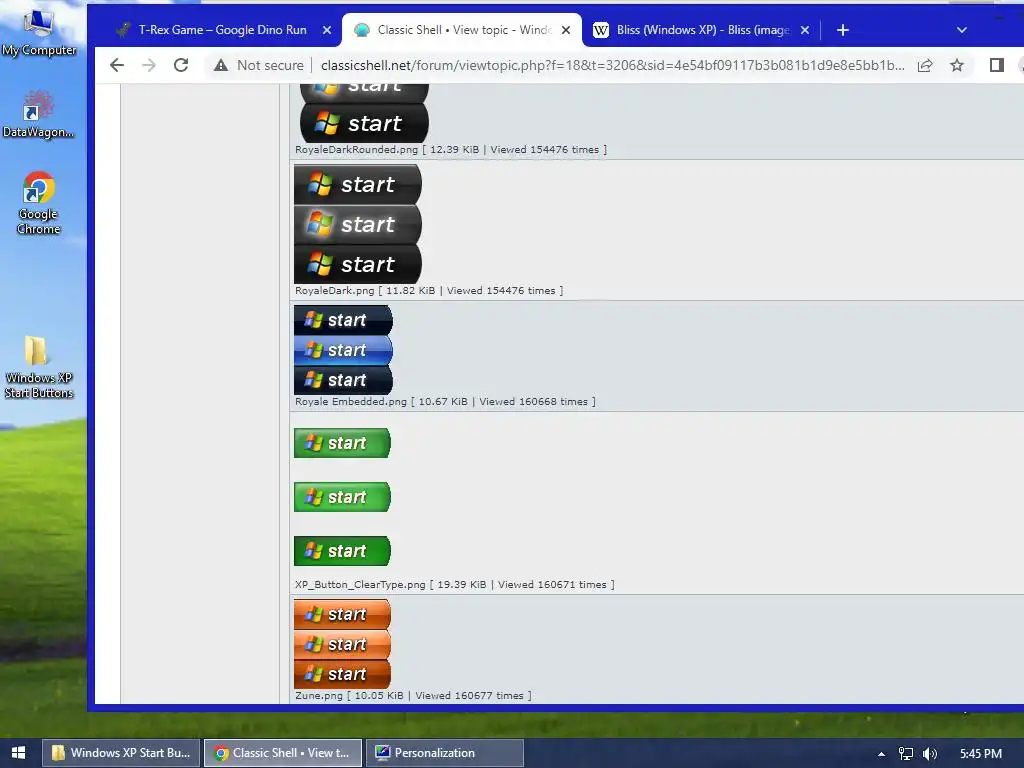Image resolution: width=1024 pixels, height=768 pixels.
Task: Click the Zune.png orange start button image
Action: click(x=342, y=644)
